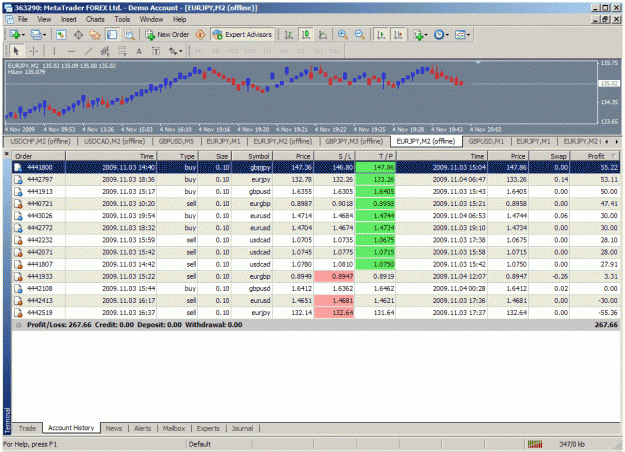Open the Charts menu
The height and width of the screenshot is (452, 625).
[x=95, y=19]
